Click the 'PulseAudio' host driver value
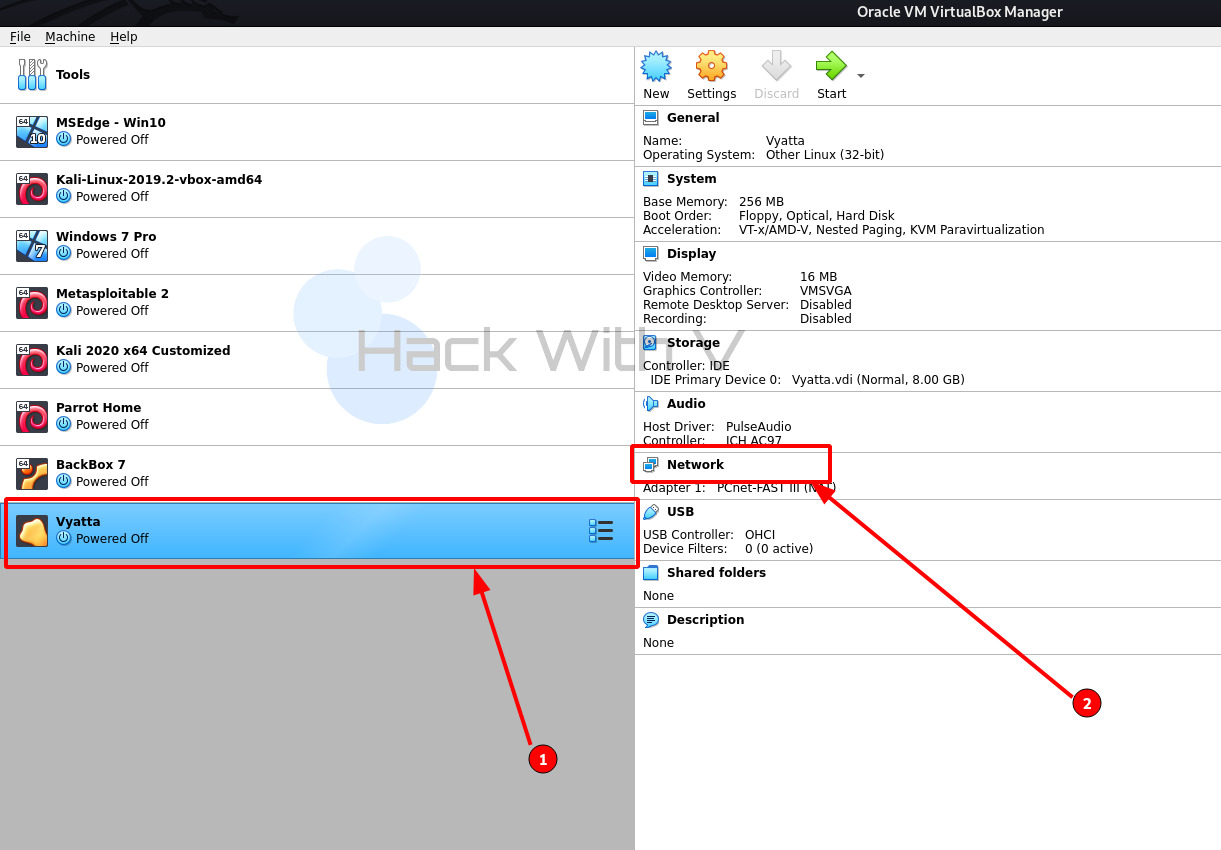 point(758,427)
